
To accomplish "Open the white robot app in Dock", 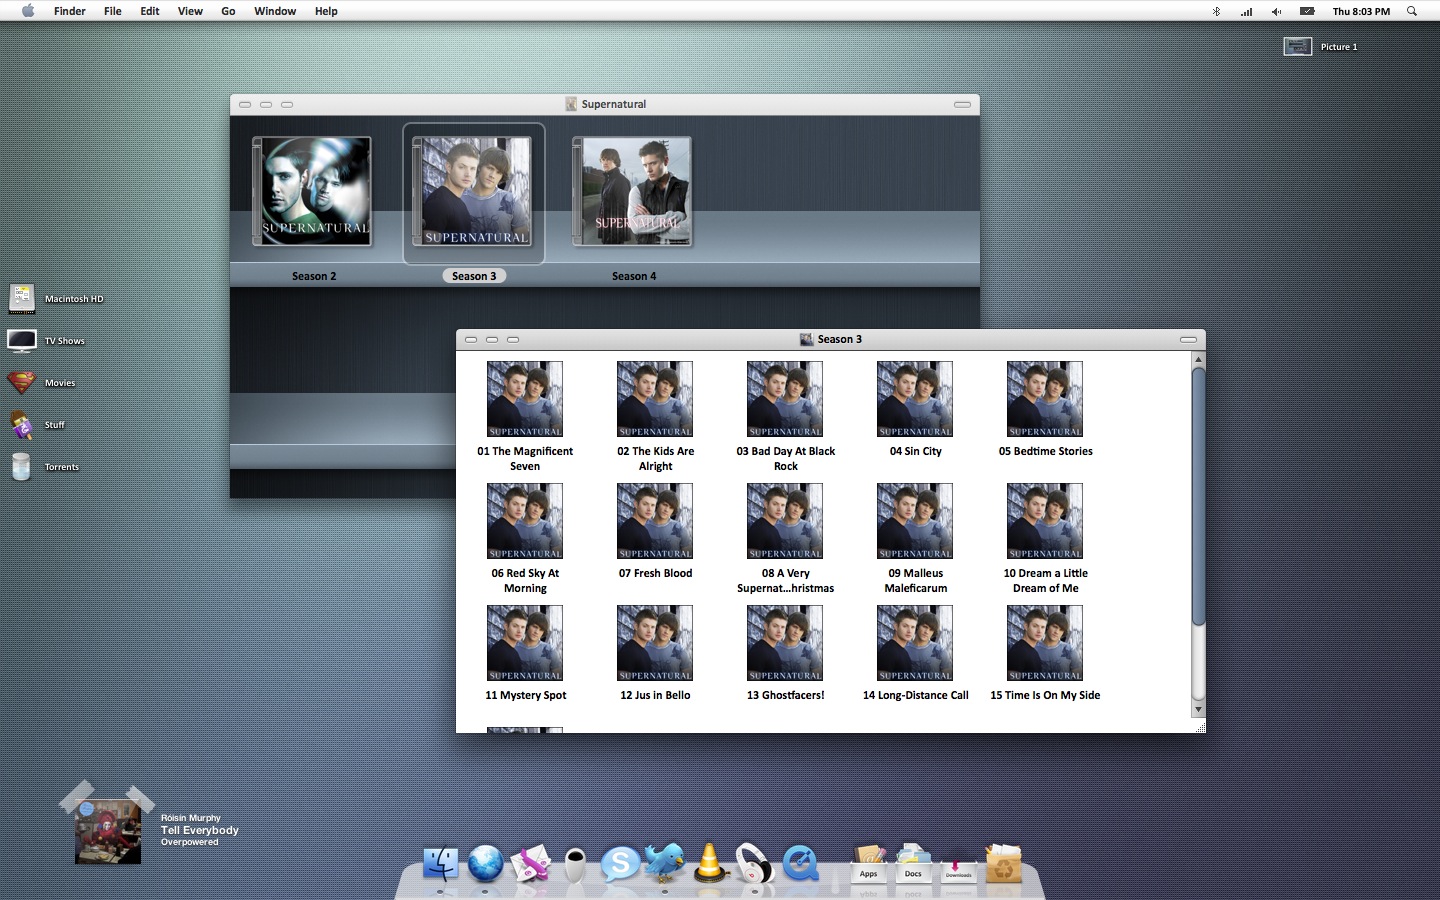I will tap(576, 865).
